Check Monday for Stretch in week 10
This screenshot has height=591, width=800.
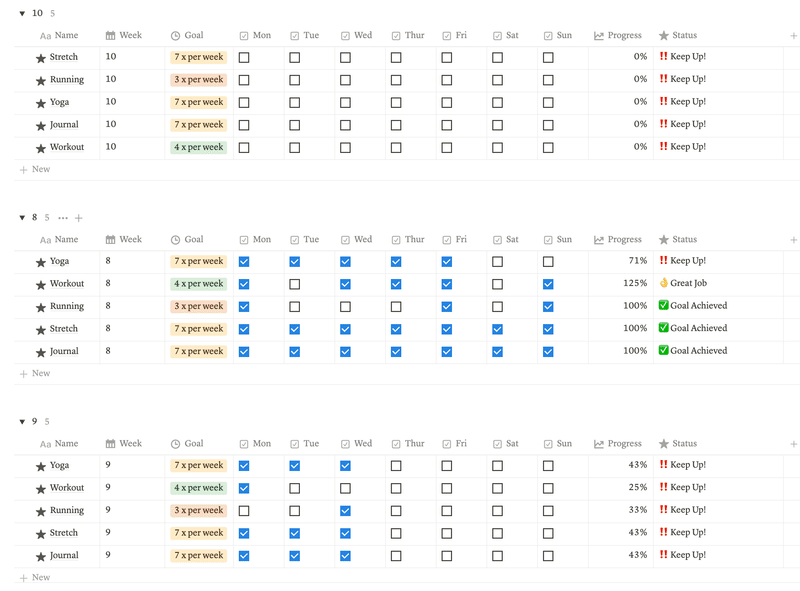pos(244,58)
